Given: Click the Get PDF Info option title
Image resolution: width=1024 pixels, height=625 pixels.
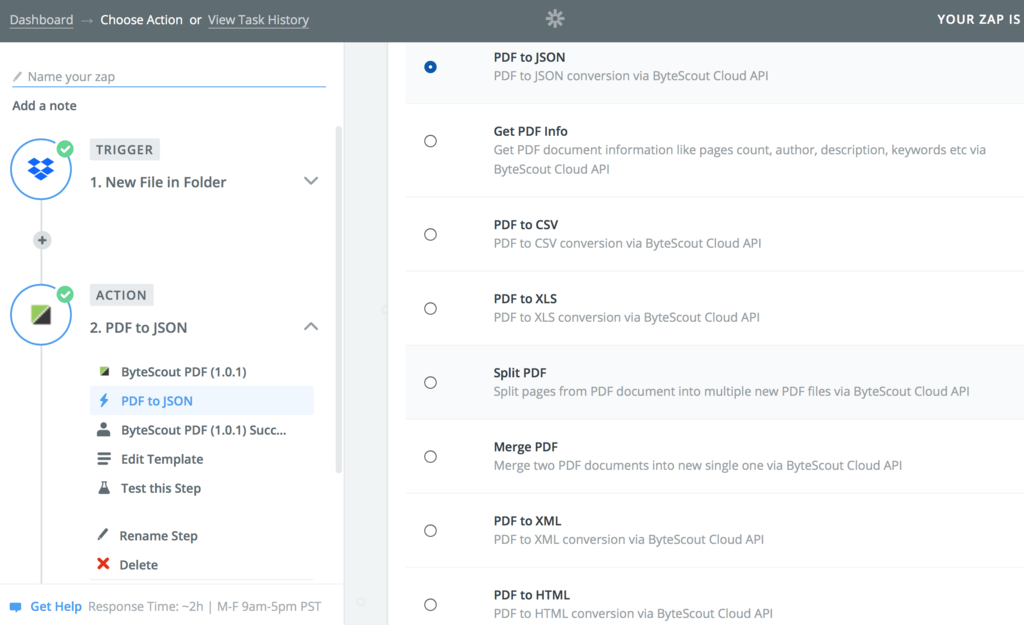Looking at the screenshot, I should [530, 131].
